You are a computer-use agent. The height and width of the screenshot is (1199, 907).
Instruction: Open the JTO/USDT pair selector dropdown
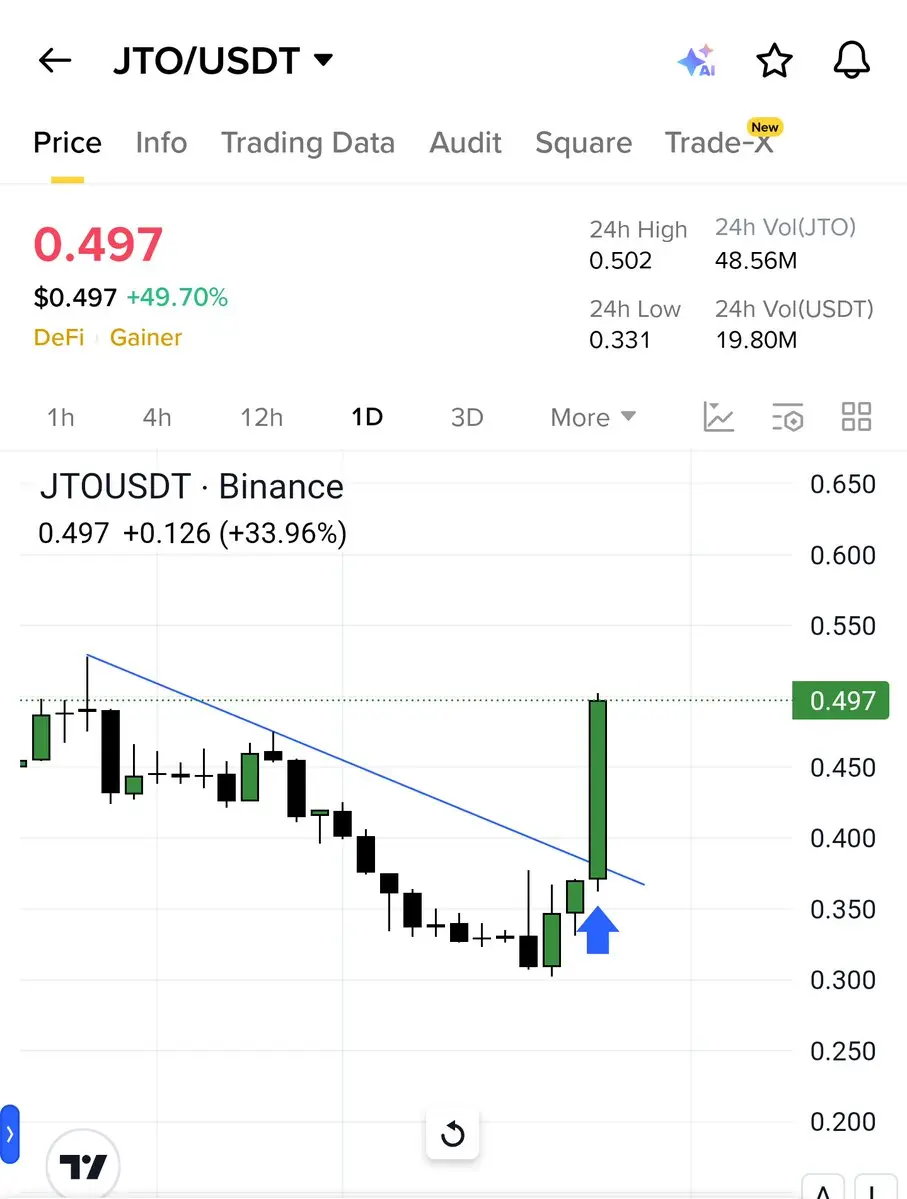click(223, 60)
